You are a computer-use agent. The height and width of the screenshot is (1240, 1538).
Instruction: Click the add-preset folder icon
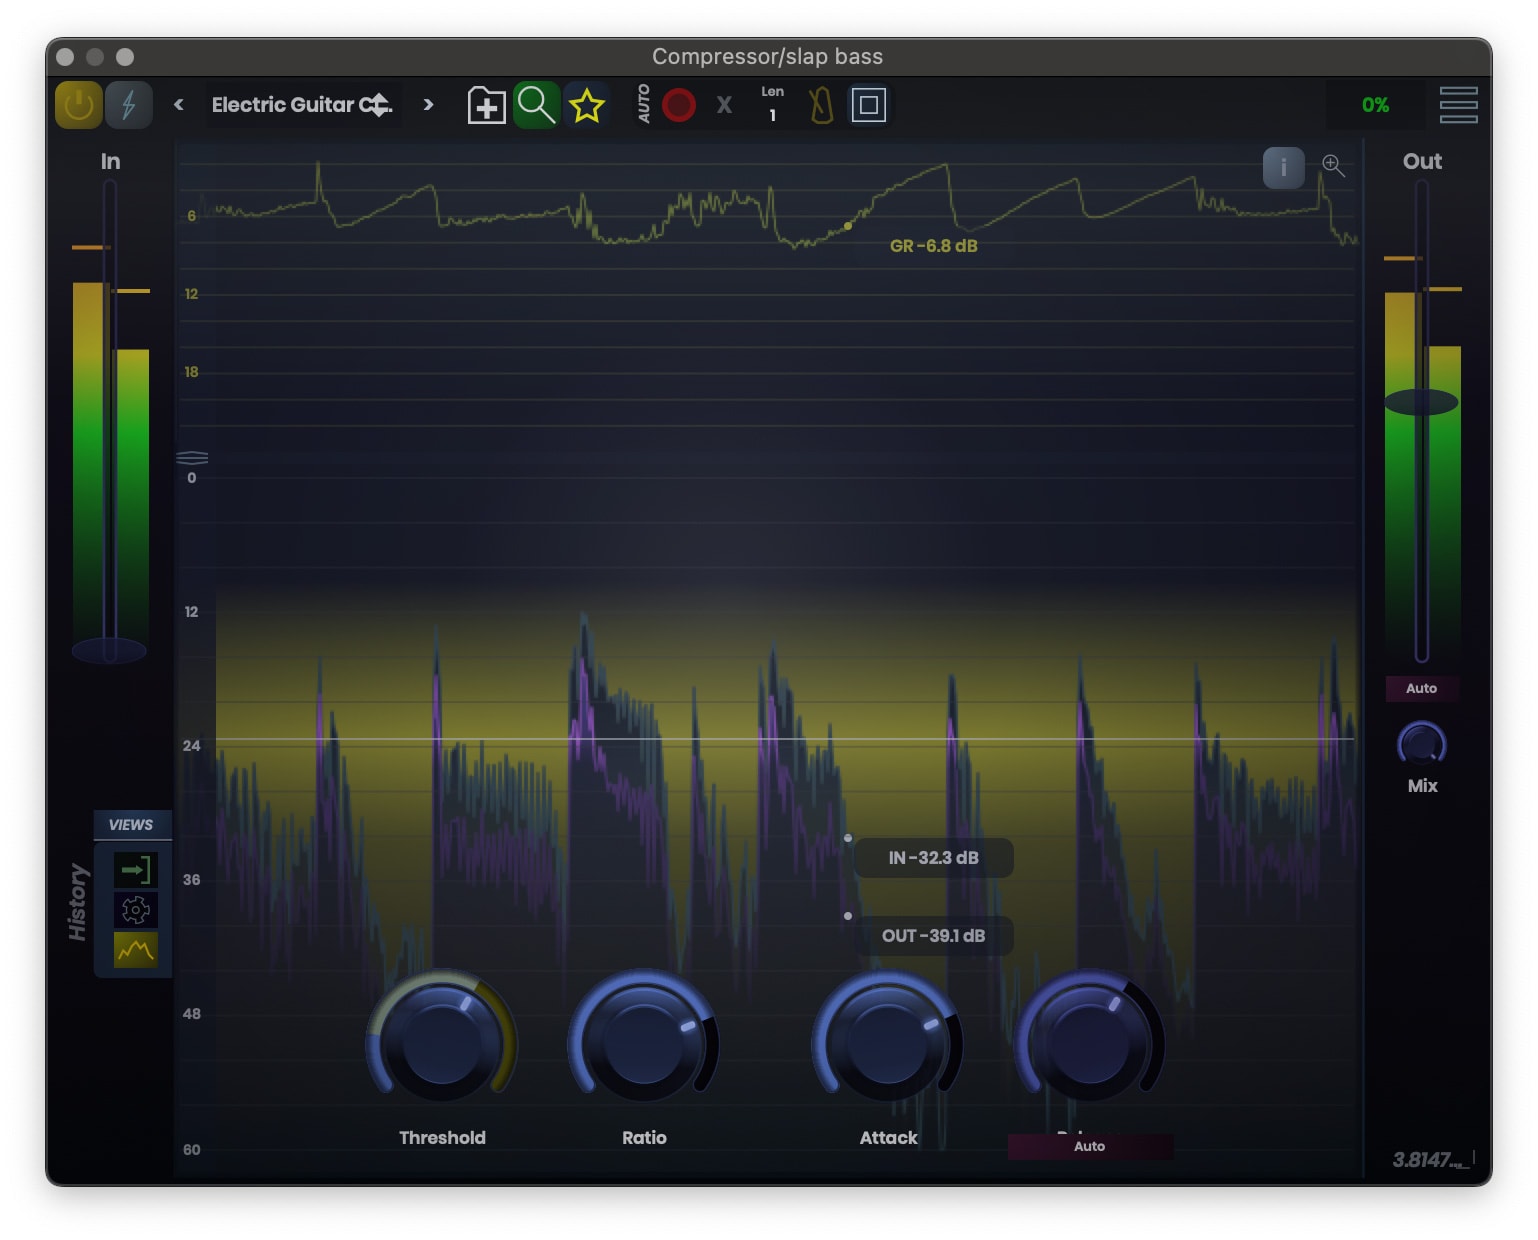coord(486,104)
